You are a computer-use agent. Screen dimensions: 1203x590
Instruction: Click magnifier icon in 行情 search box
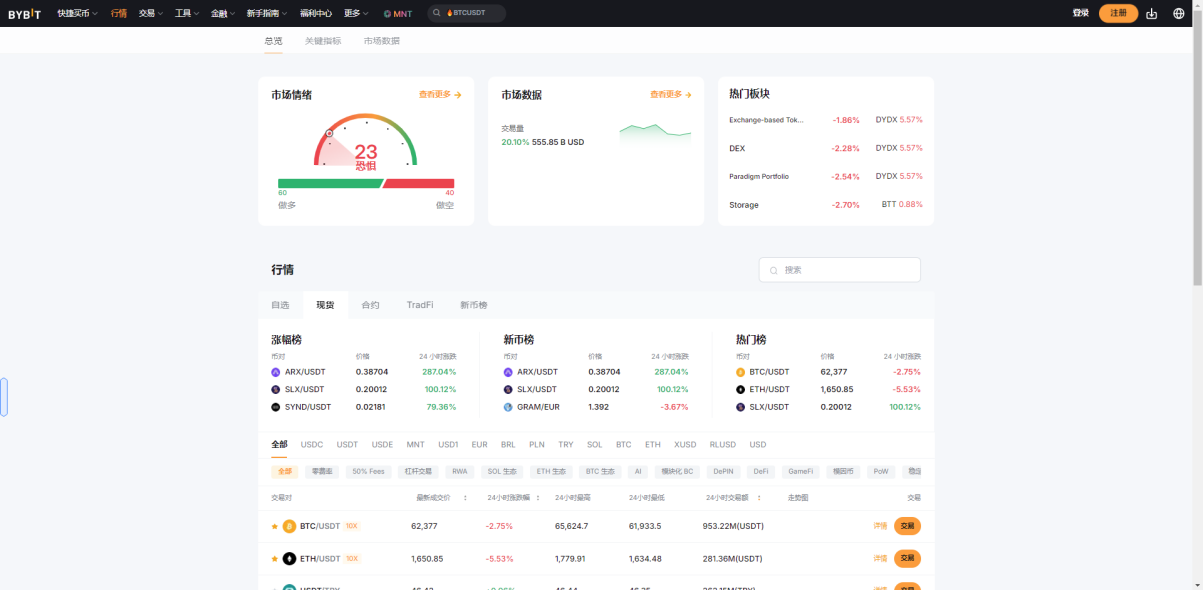click(774, 270)
